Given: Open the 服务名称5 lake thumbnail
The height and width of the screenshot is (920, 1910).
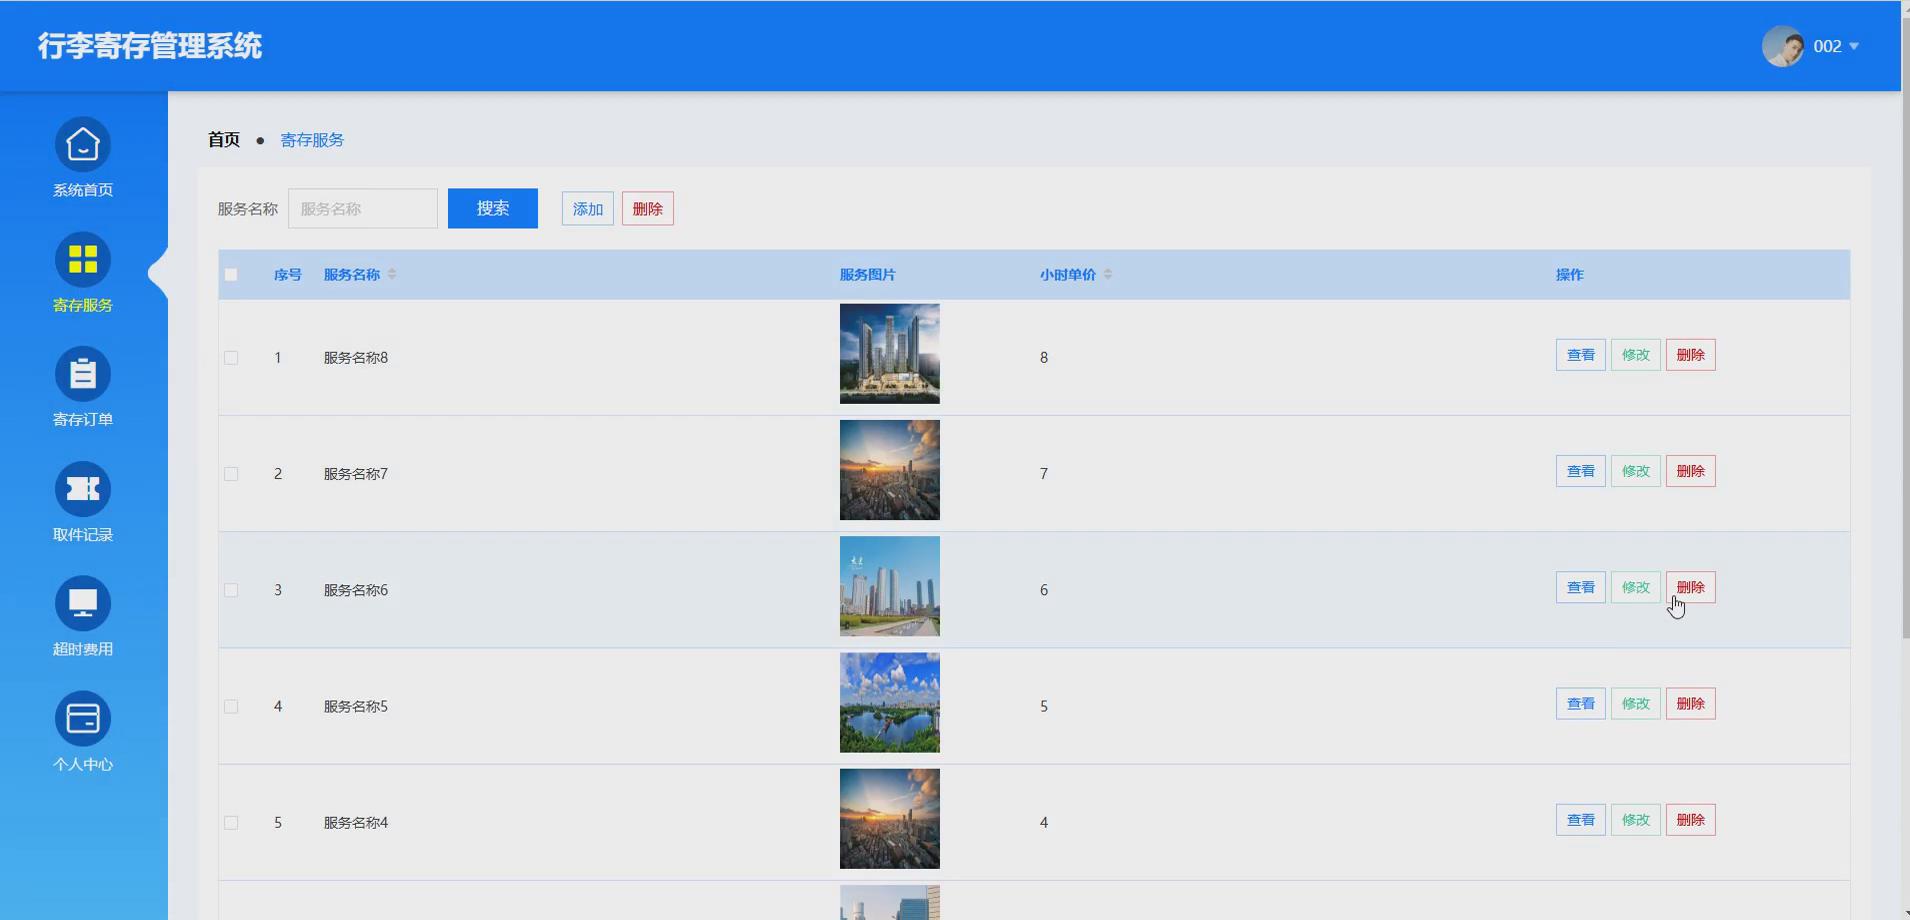Looking at the screenshot, I should coord(890,703).
